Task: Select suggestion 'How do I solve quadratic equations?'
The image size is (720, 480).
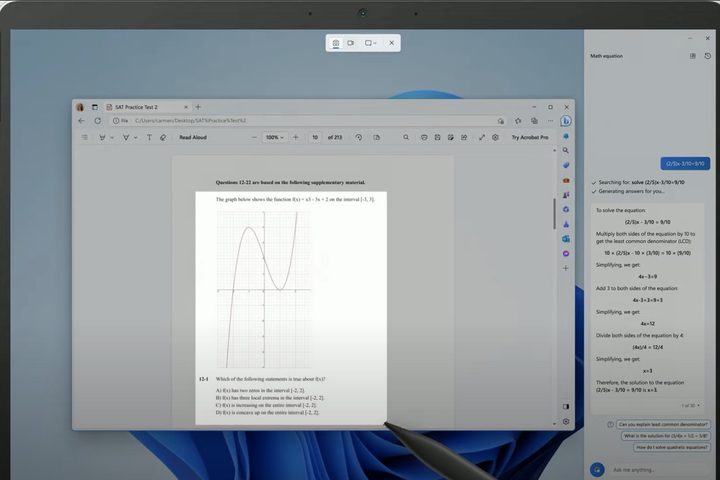Action: coord(672,447)
